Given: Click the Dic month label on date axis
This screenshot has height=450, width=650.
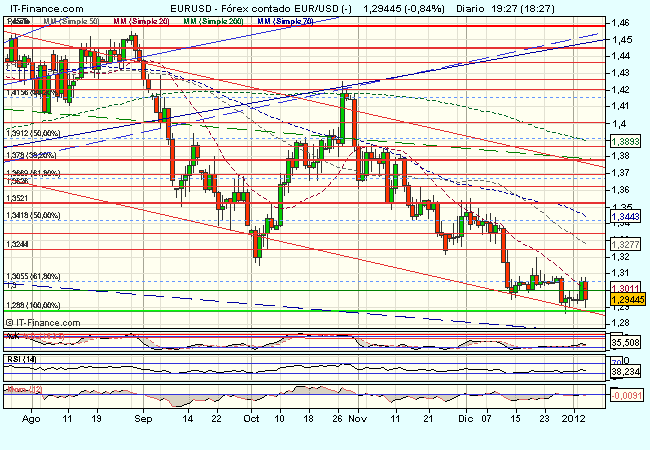Looking at the screenshot, I should click(x=466, y=419).
